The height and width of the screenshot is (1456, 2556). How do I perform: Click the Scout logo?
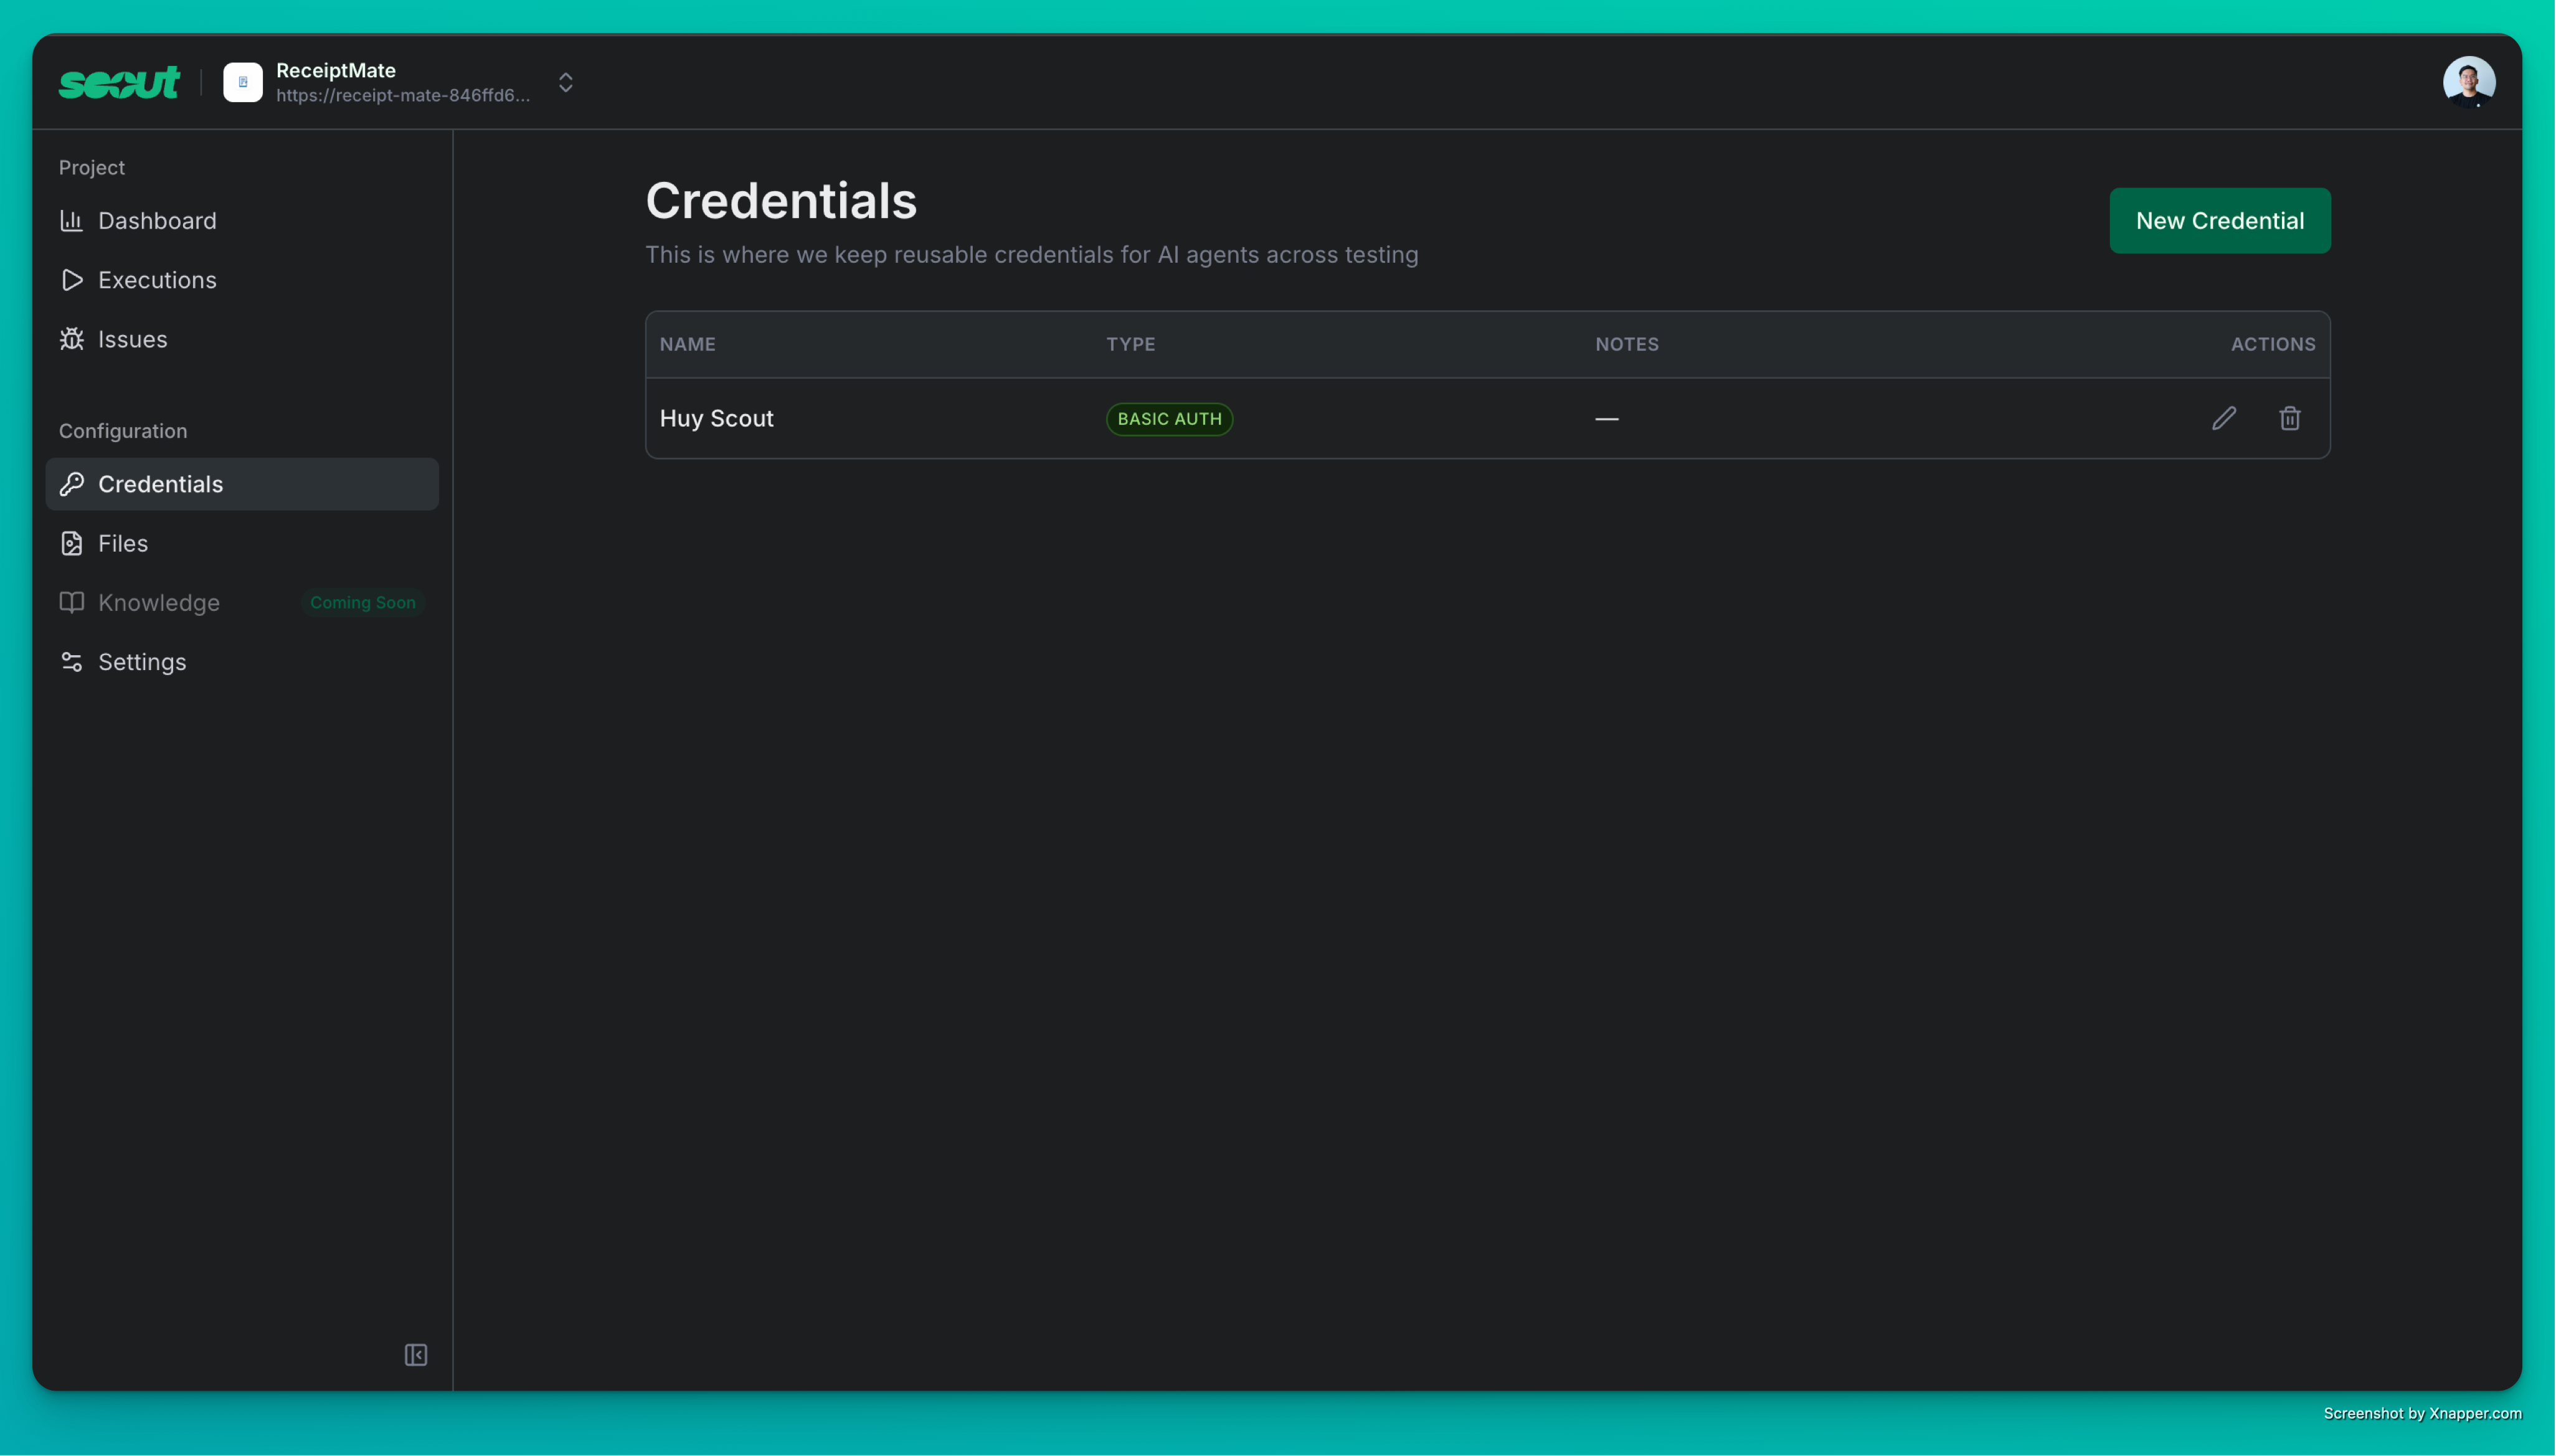[119, 82]
